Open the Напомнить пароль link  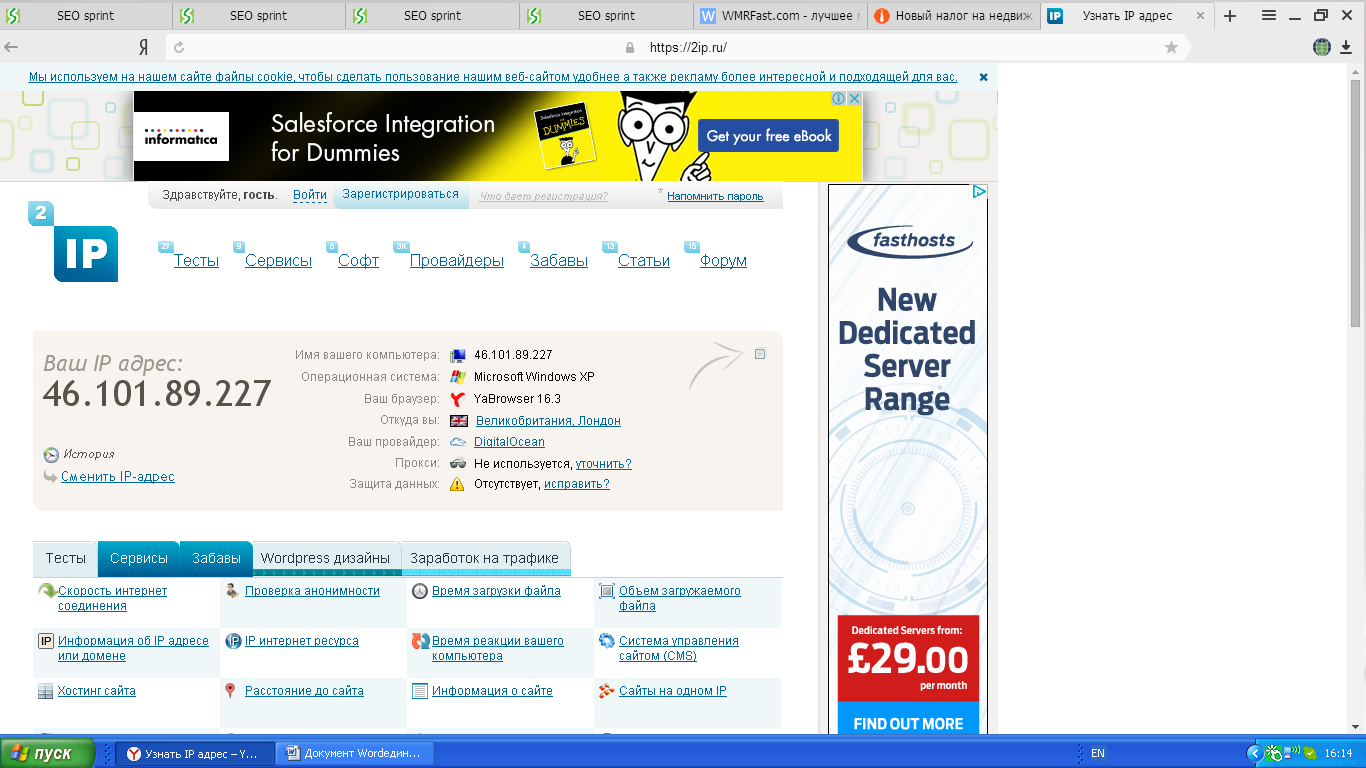click(x=715, y=197)
